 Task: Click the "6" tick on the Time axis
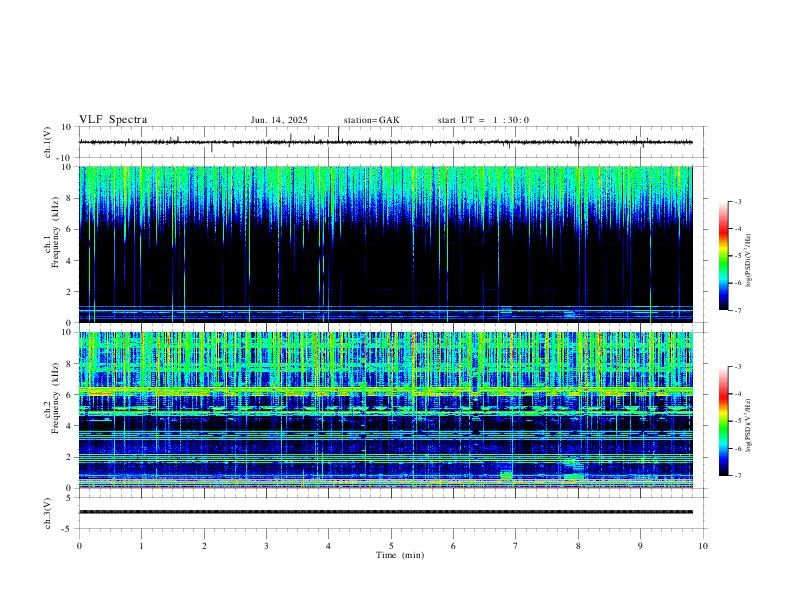pos(453,546)
